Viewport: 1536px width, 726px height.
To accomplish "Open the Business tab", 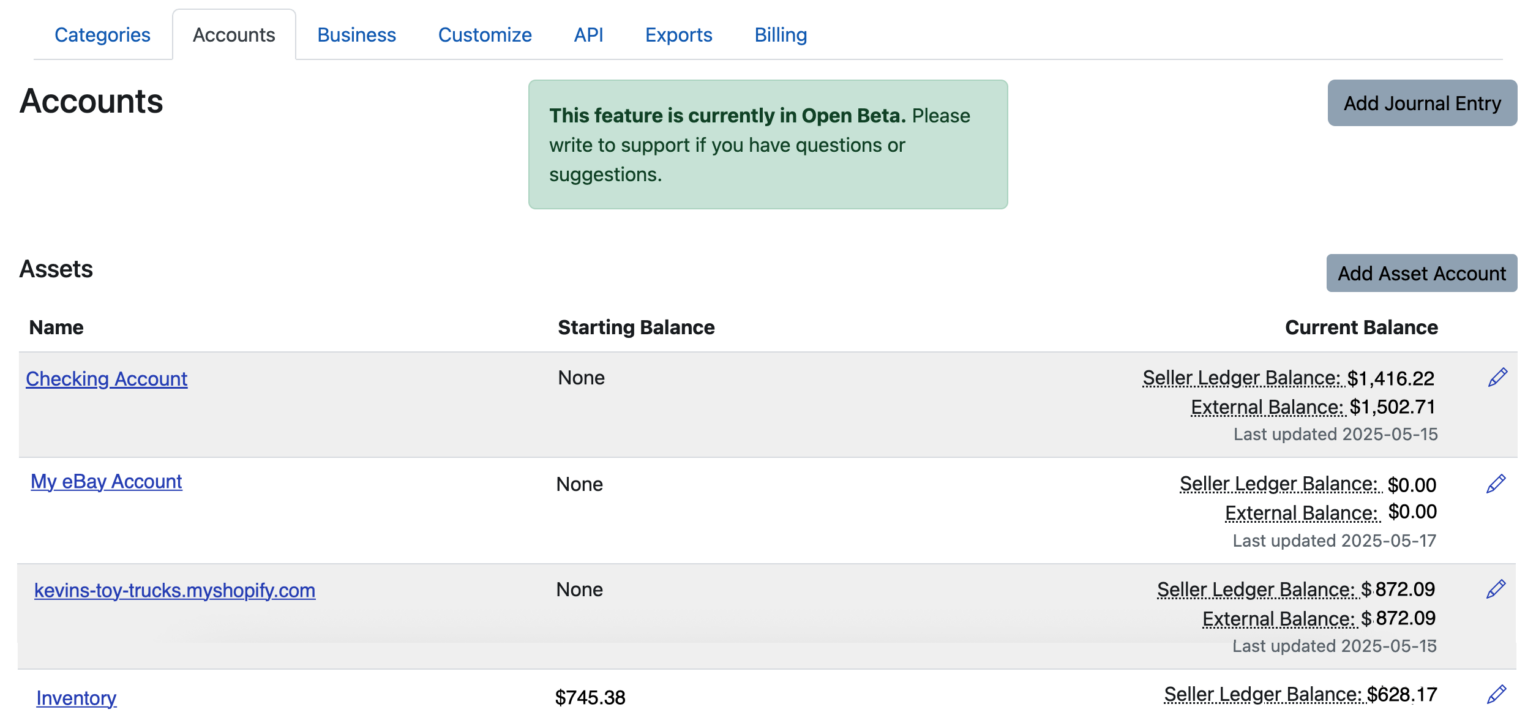I will [x=356, y=34].
